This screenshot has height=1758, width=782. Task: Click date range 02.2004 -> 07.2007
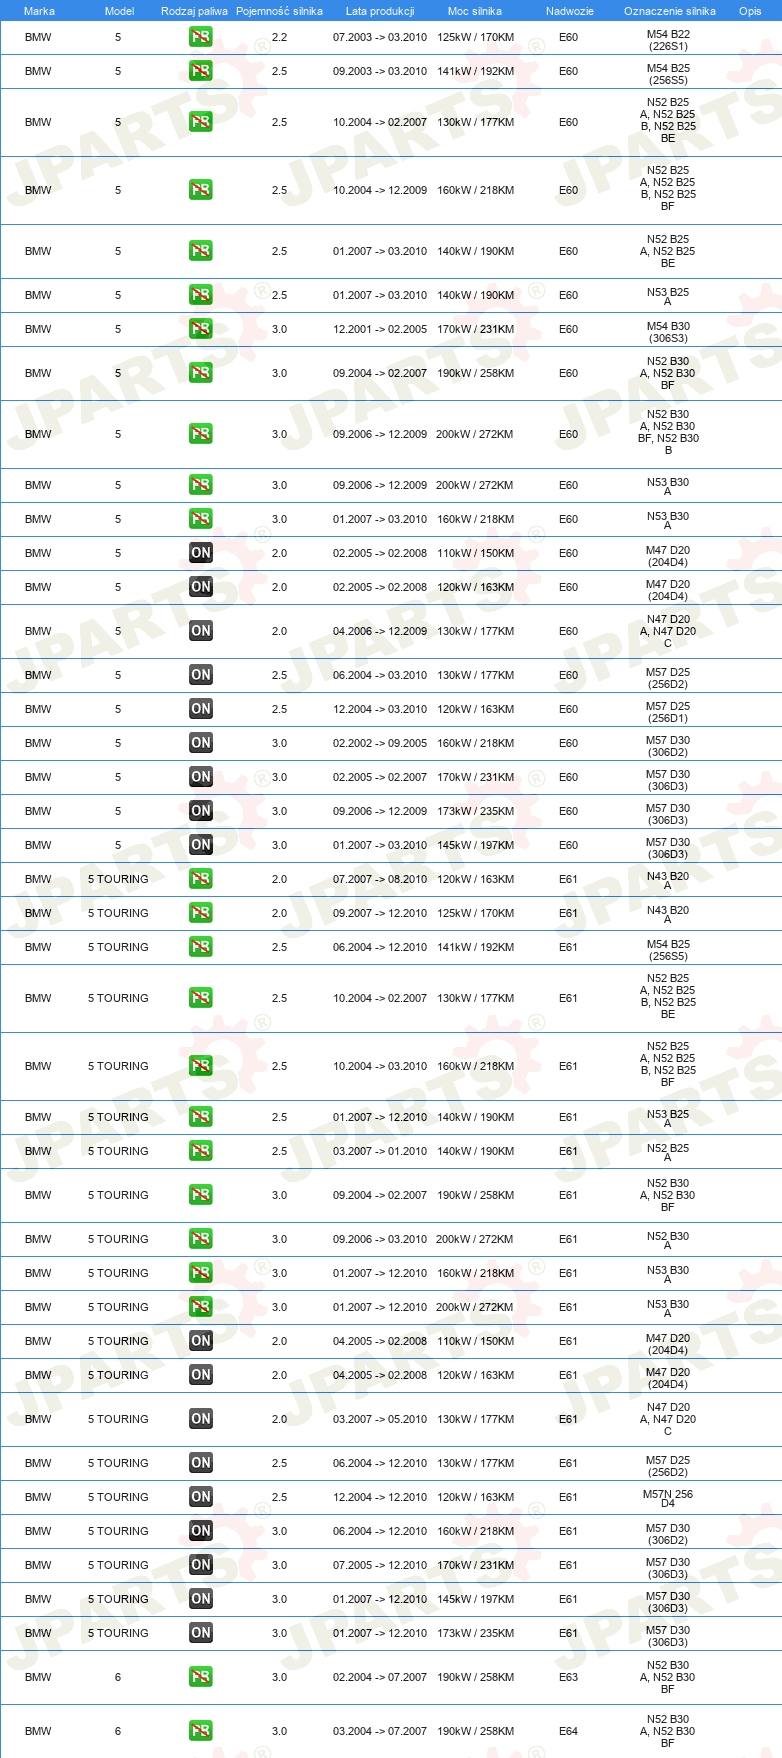point(380,1677)
